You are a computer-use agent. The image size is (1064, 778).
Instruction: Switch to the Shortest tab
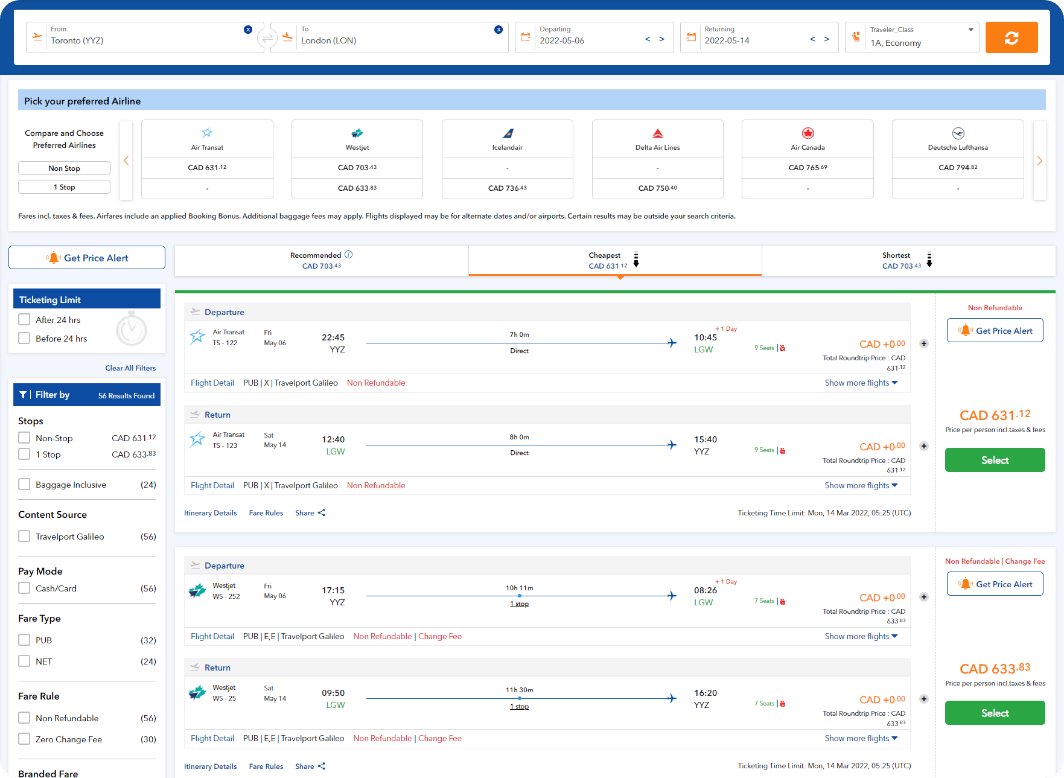point(909,260)
